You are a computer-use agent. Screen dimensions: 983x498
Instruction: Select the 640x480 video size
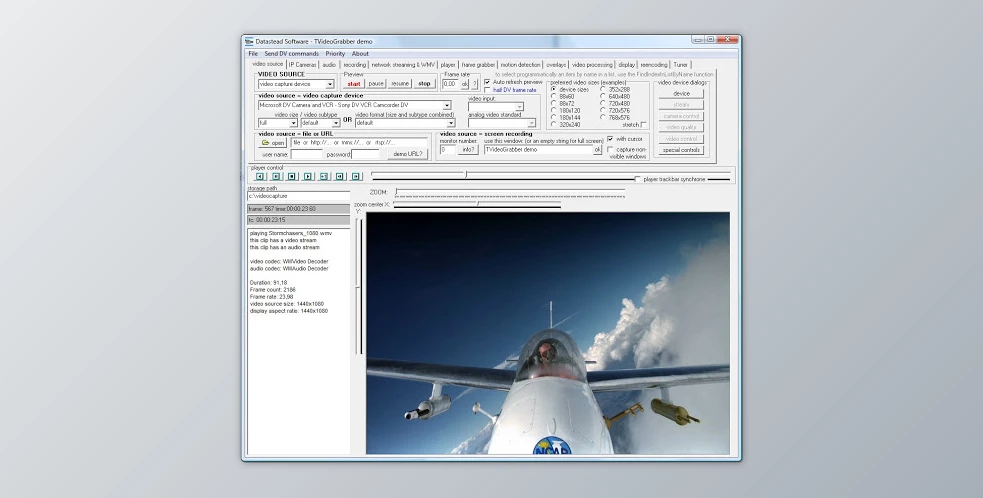pyautogui.click(x=603, y=97)
